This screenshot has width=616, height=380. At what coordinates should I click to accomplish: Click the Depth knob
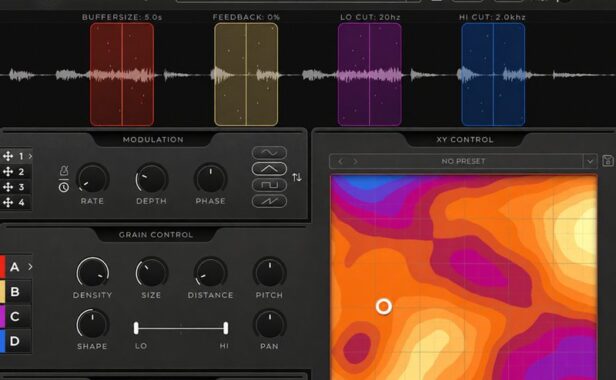[151, 179]
